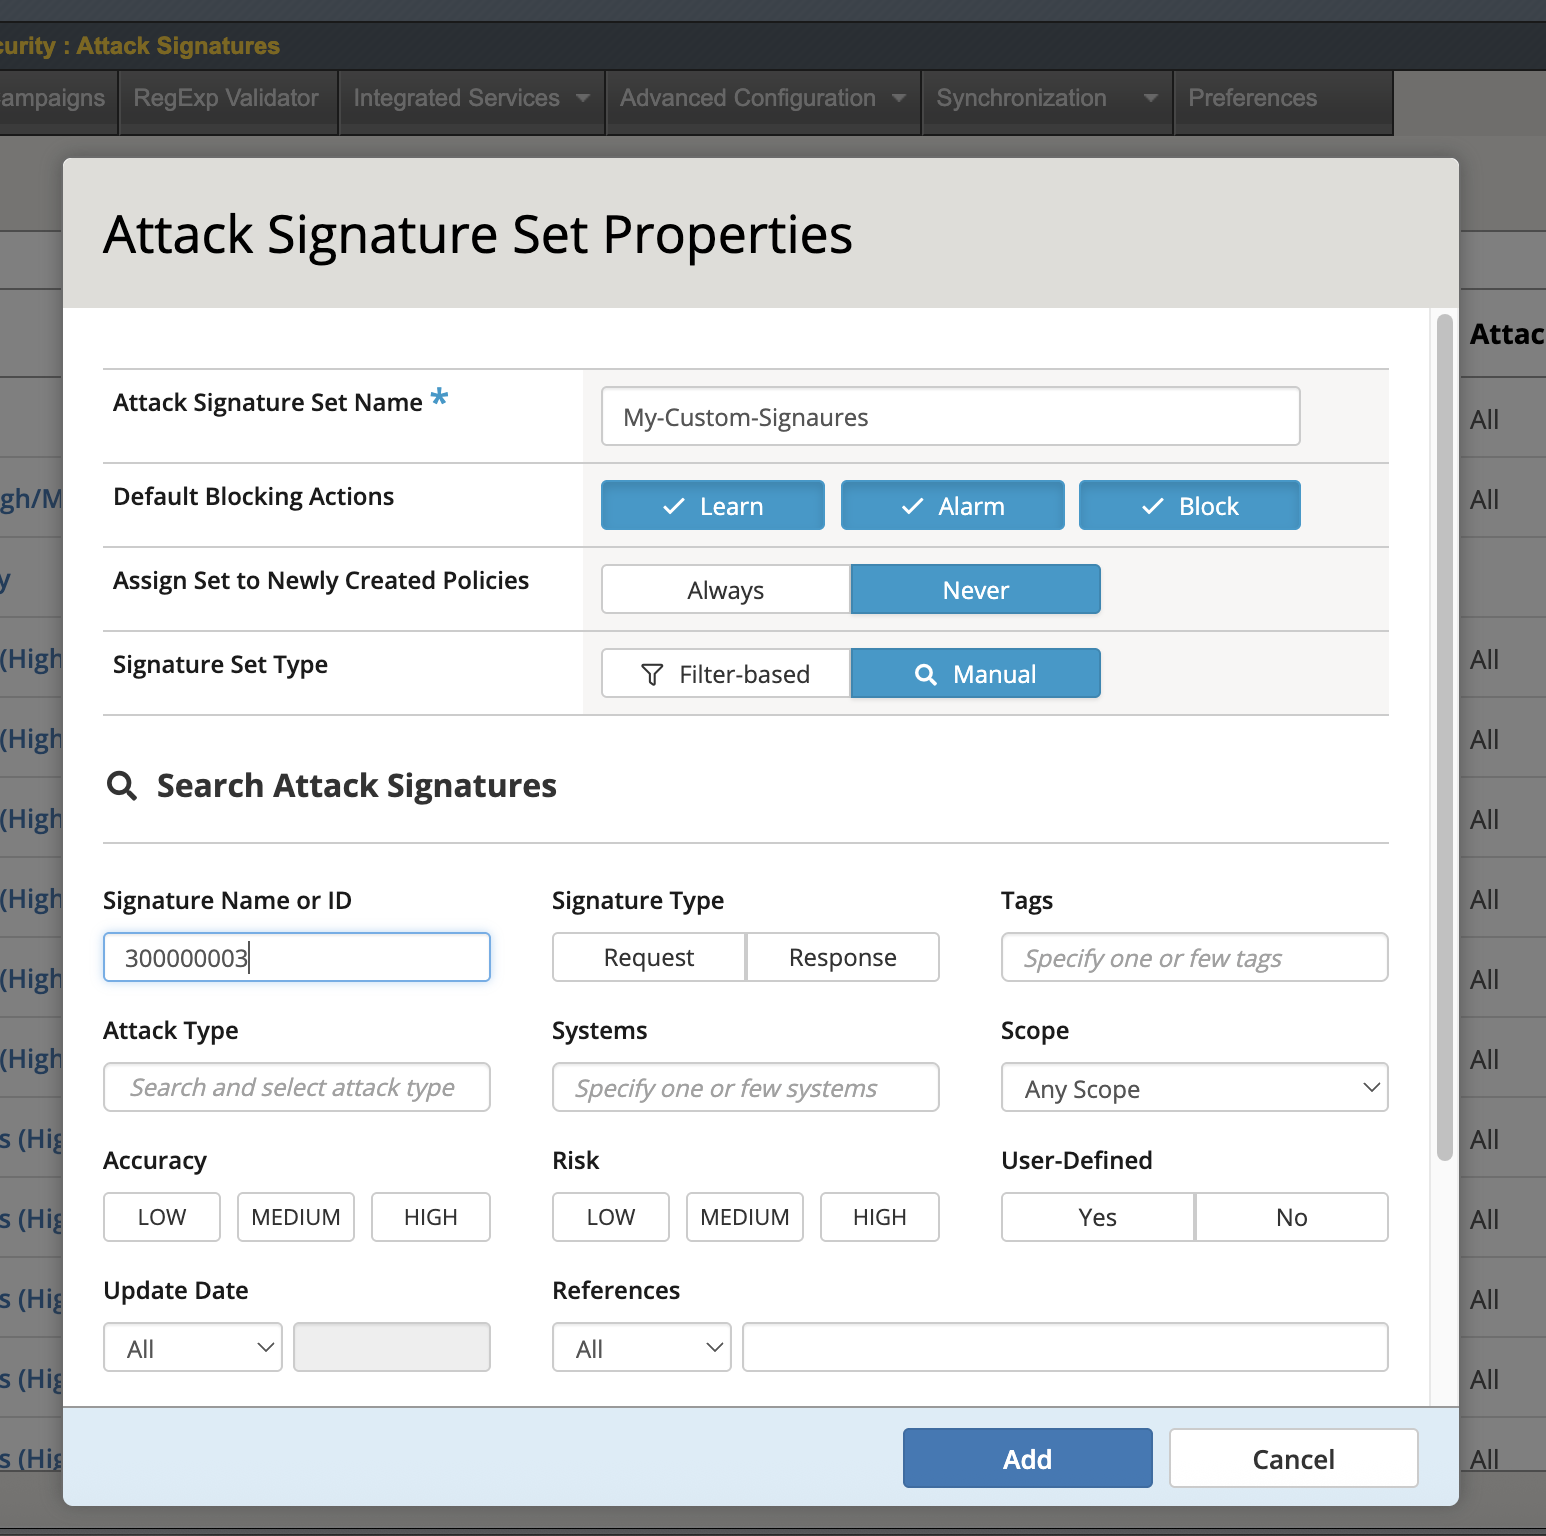Image resolution: width=1546 pixels, height=1536 pixels.
Task: Select HIGH accuracy filter
Action: [x=431, y=1217]
